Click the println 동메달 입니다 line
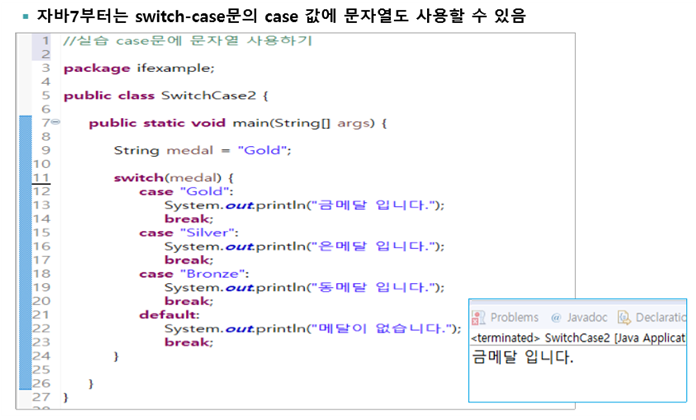The image size is (696, 420). (x=304, y=288)
